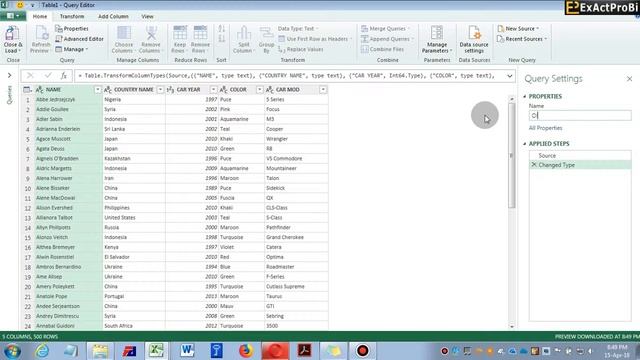Open the COLOR column filter dropdown
Viewport: 640px width, 360px height.
point(260,89)
